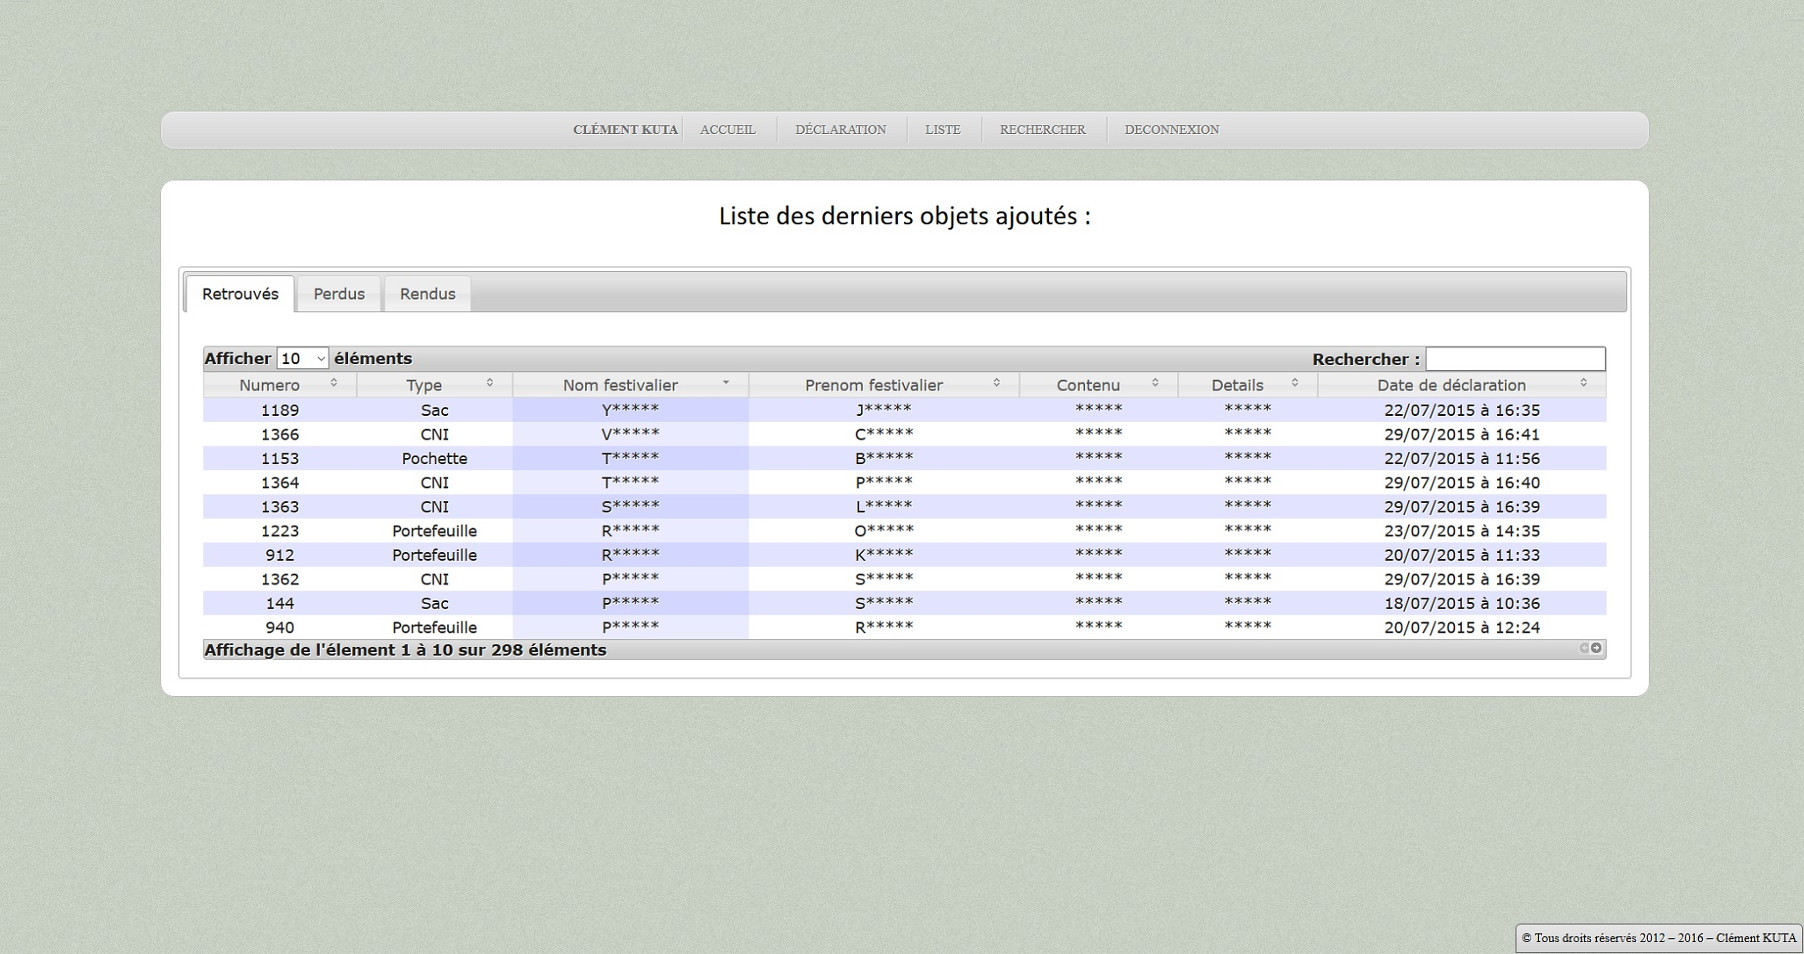This screenshot has height=954, width=1804.
Task: Click date 29/07/2015 à 16:41
Action: click(x=1462, y=434)
